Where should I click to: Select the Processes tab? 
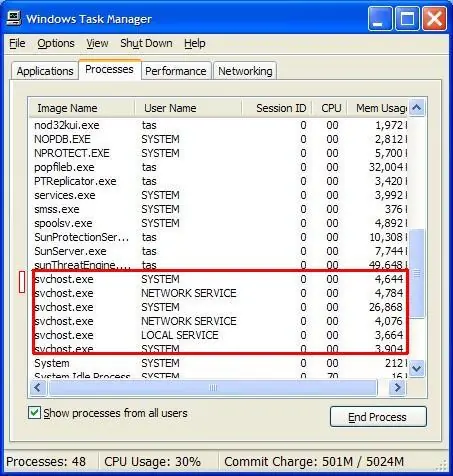[109, 69]
